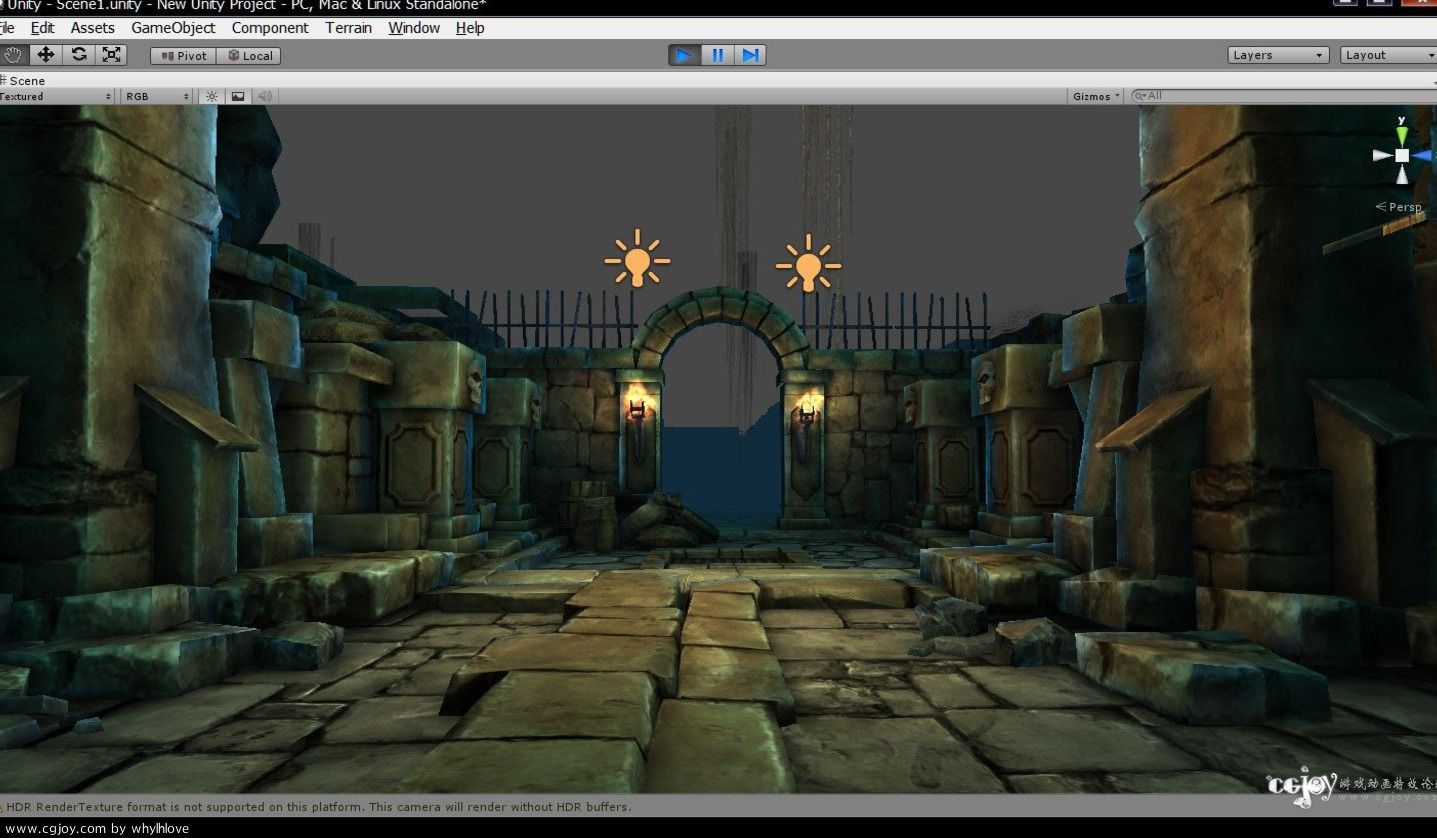1437x838 pixels.
Task: Click the blue Z axis cone
Action: 1422,156
